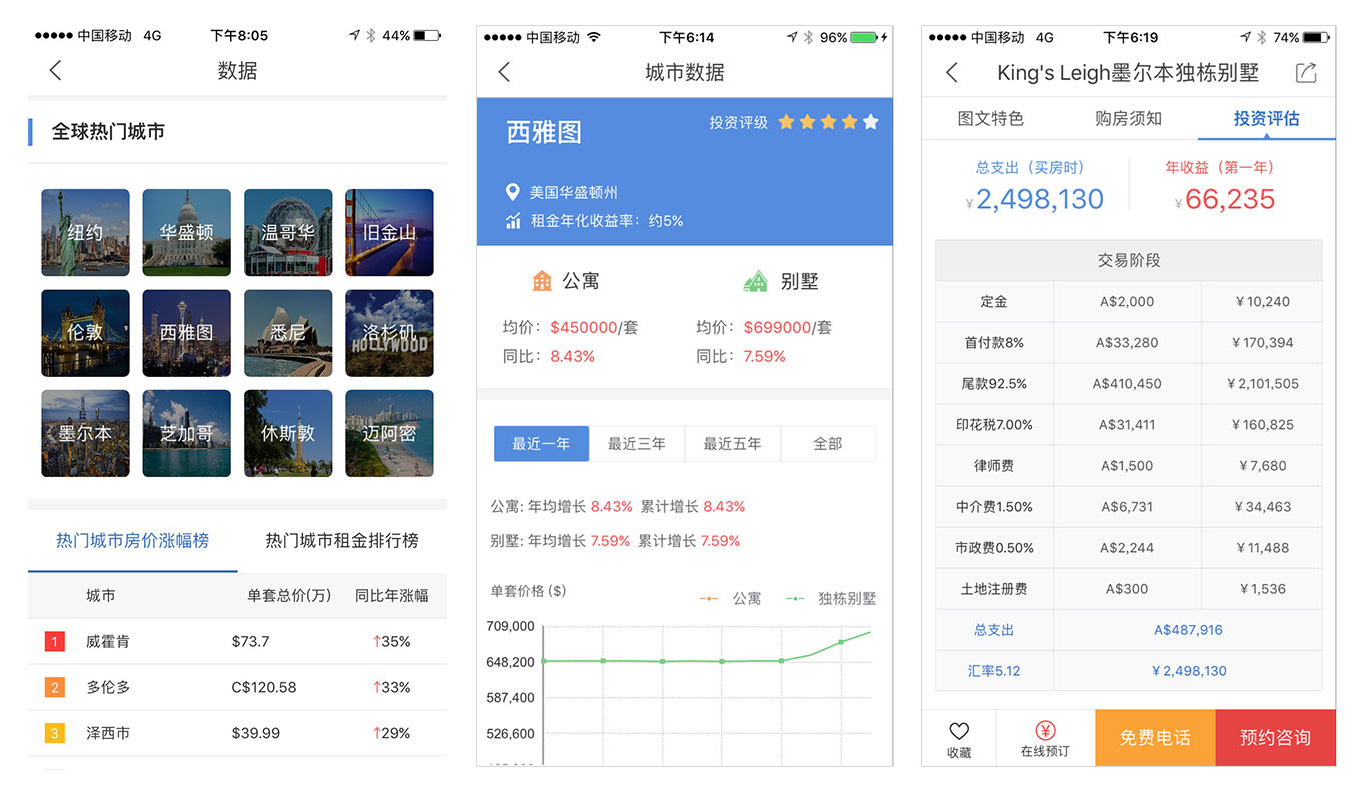Tap the 在线预订 yen icon
This screenshot has width=1350, height=790.
pyautogui.click(x=1045, y=731)
